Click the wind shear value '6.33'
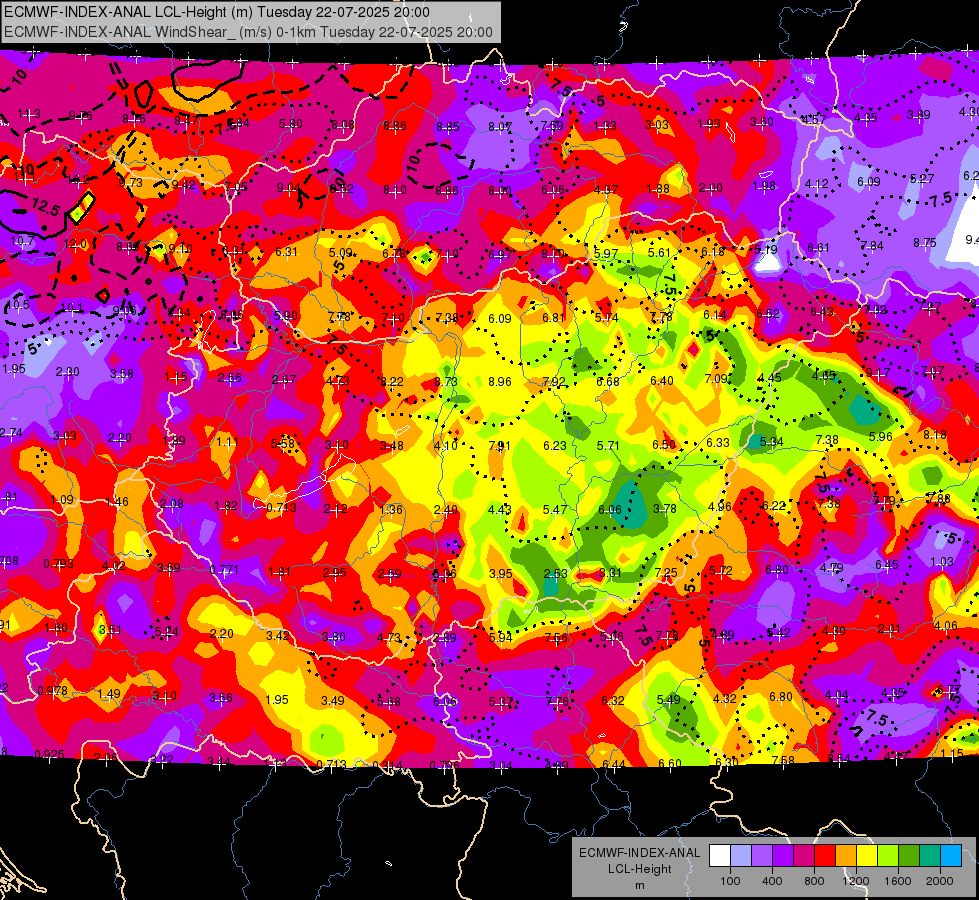979x900 pixels. [x=717, y=442]
